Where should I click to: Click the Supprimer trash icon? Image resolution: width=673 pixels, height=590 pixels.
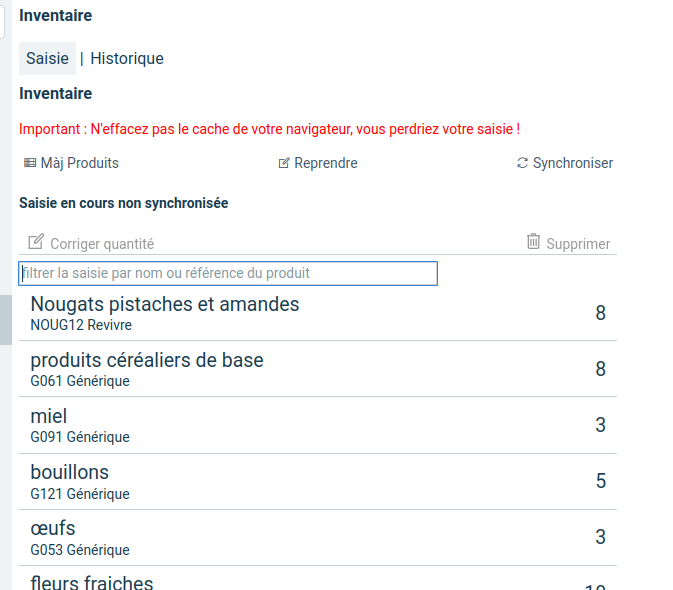point(533,242)
